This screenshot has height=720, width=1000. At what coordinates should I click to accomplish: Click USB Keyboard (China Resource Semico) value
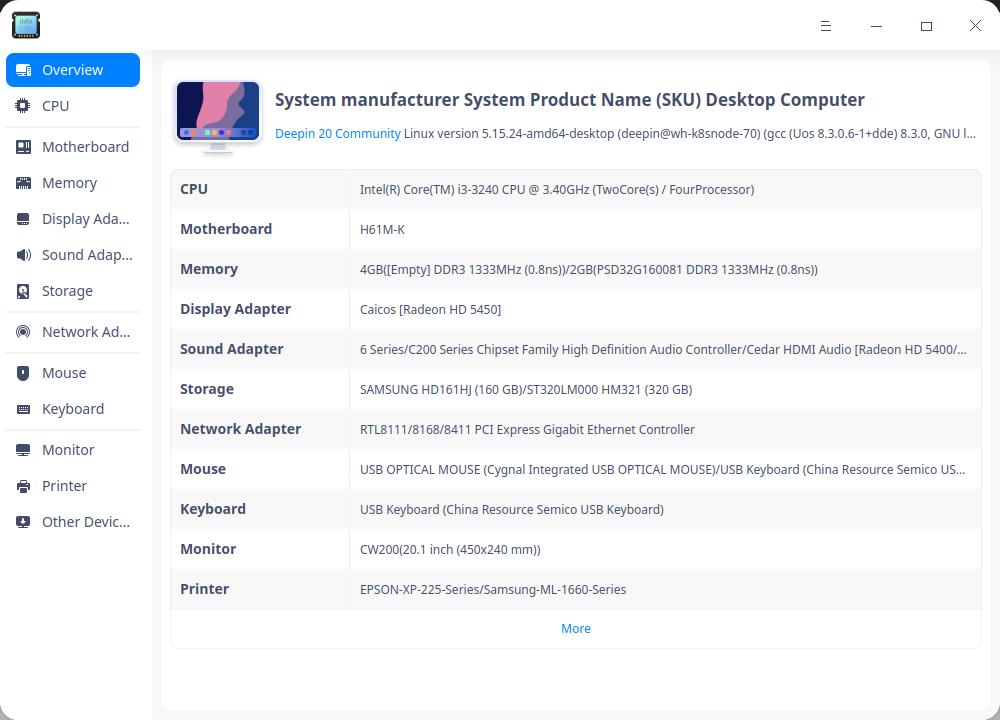pyautogui.click(x=511, y=510)
